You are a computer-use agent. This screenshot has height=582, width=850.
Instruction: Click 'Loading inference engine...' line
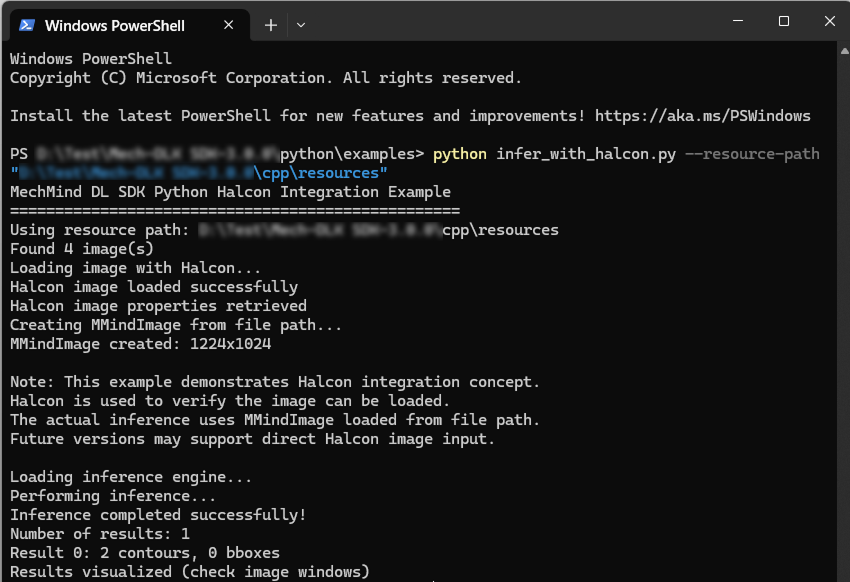click(131, 477)
